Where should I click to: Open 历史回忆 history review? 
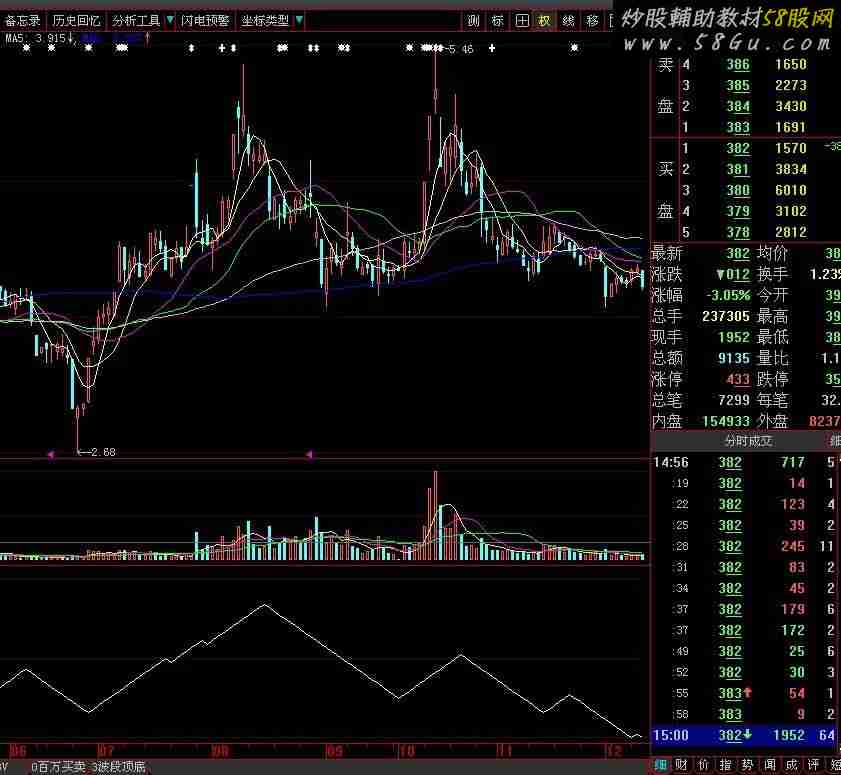point(76,20)
